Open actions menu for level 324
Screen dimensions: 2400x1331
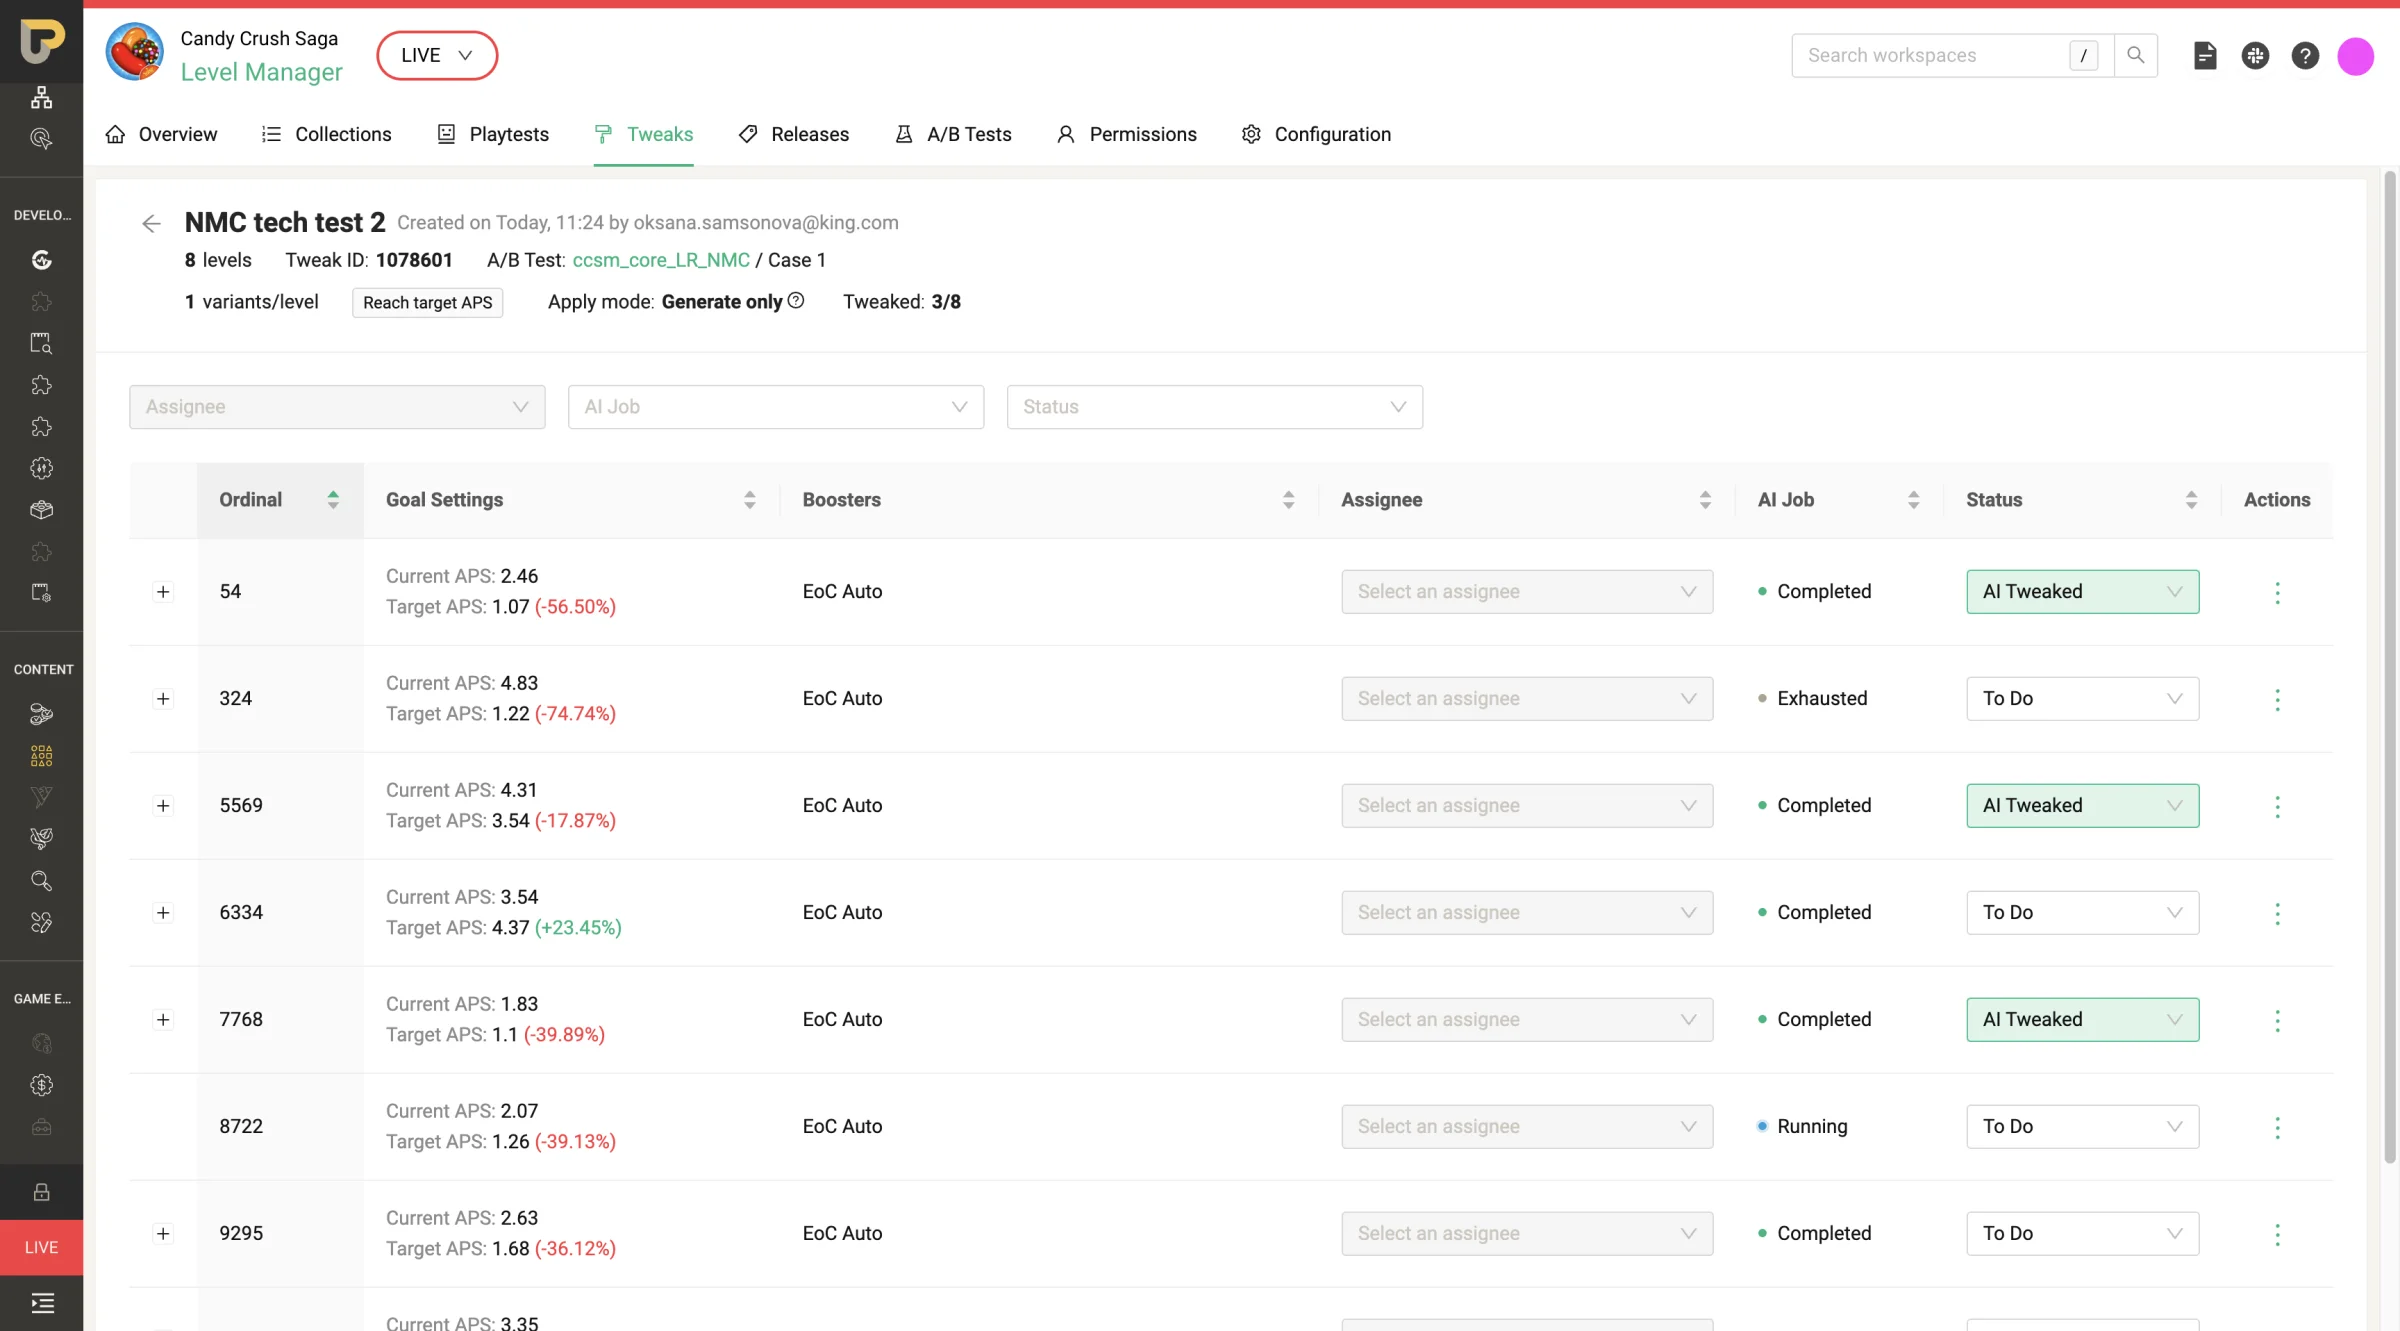click(2277, 699)
